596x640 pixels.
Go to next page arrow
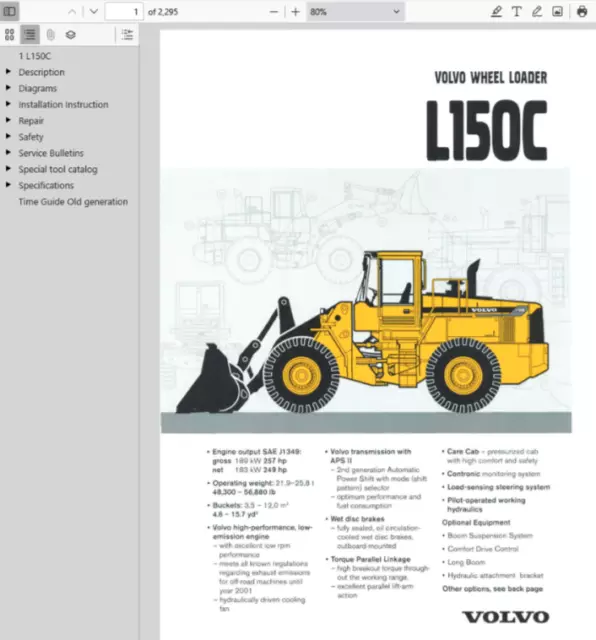point(94,11)
